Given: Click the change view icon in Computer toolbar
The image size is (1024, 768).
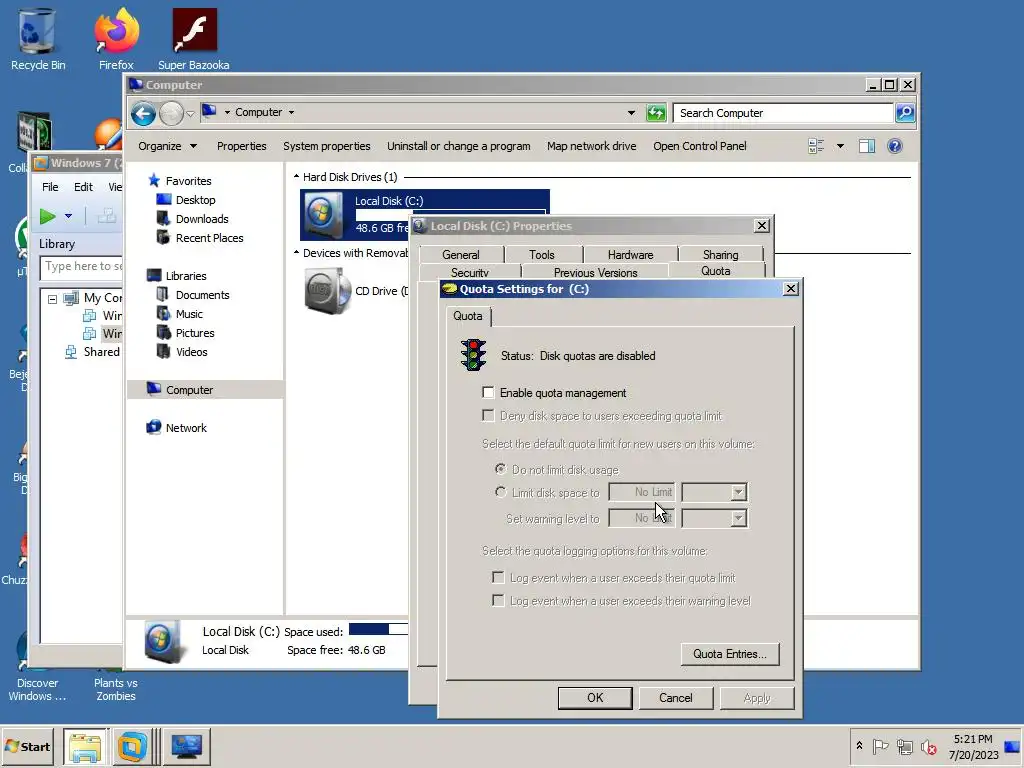Looking at the screenshot, I should pyautogui.click(x=816, y=146).
